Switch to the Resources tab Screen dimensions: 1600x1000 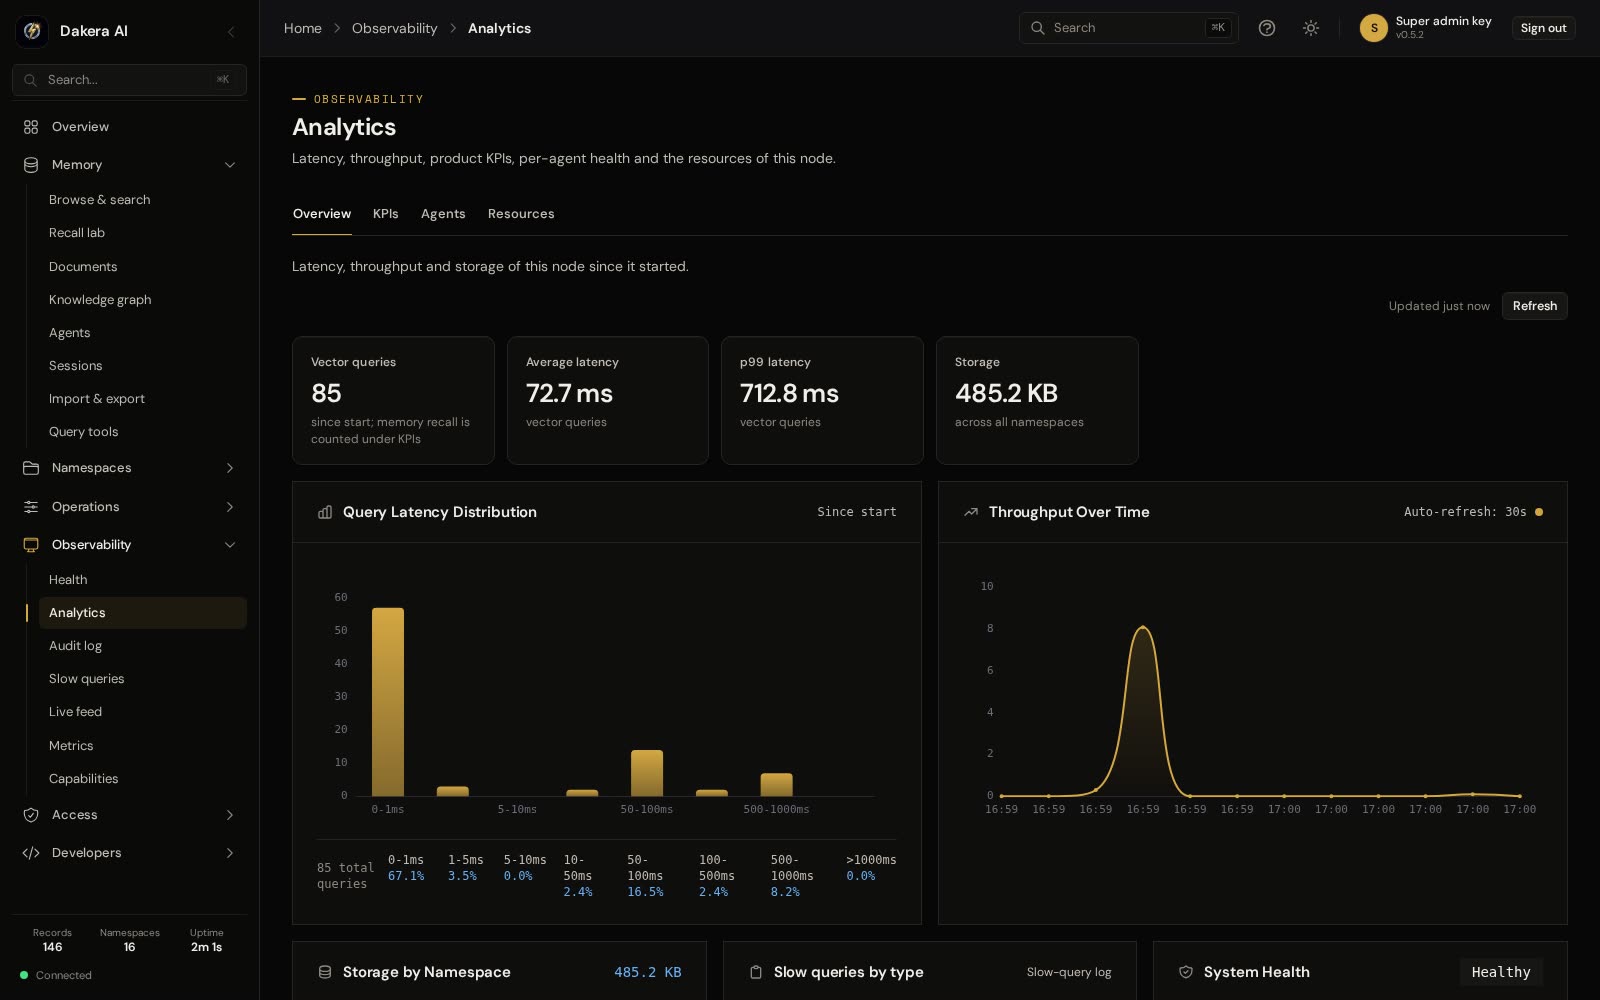pos(521,214)
